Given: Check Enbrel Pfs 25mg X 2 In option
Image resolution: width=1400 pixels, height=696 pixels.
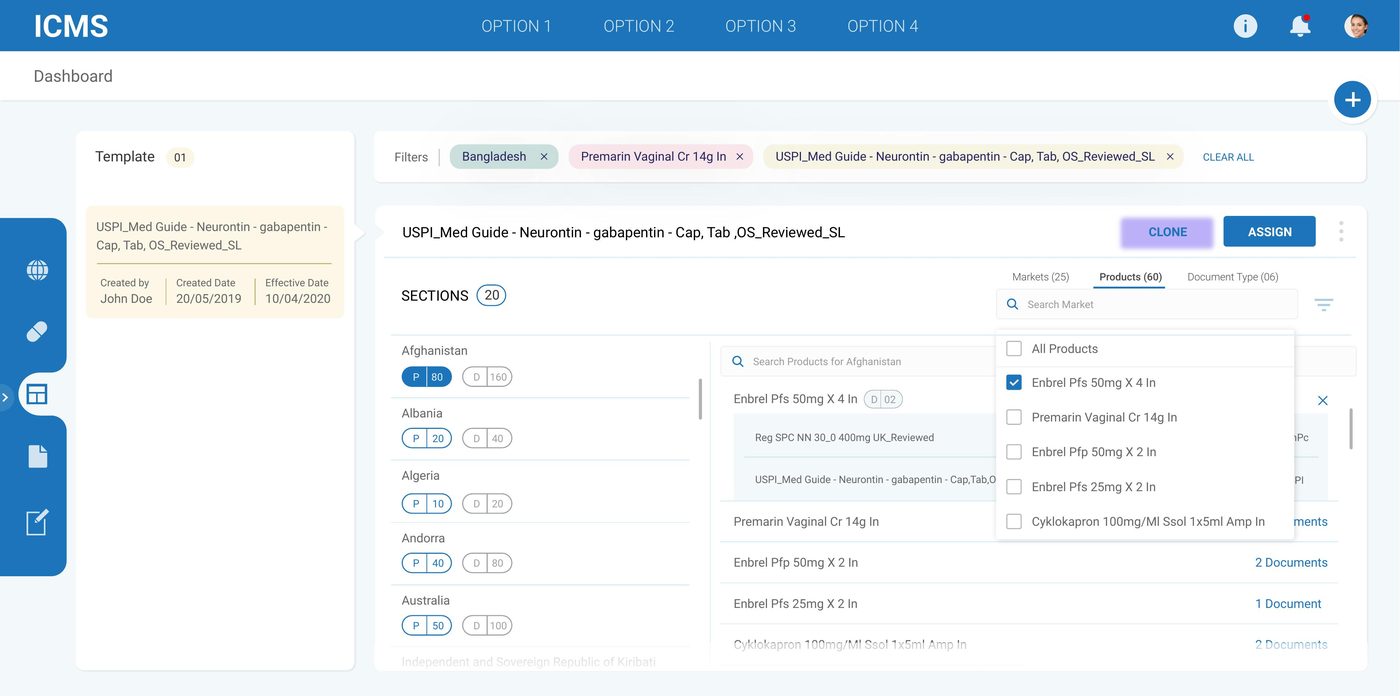Looking at the screenshot, I should (x=1014, y=487).
